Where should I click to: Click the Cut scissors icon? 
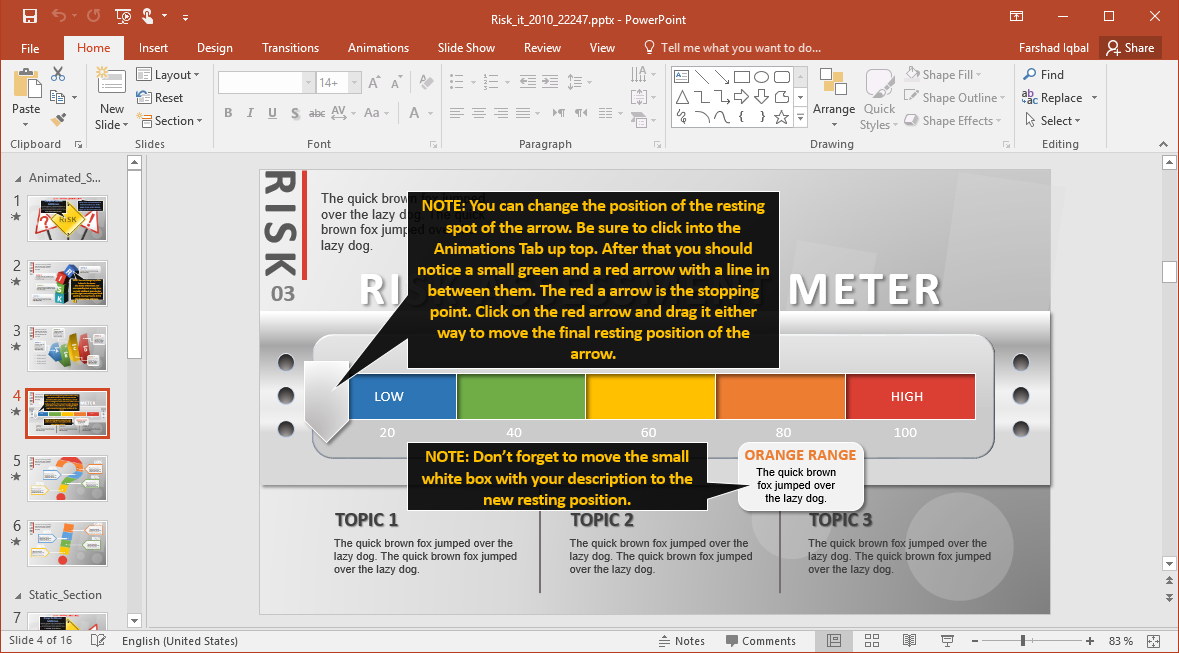tap(58, 74)
